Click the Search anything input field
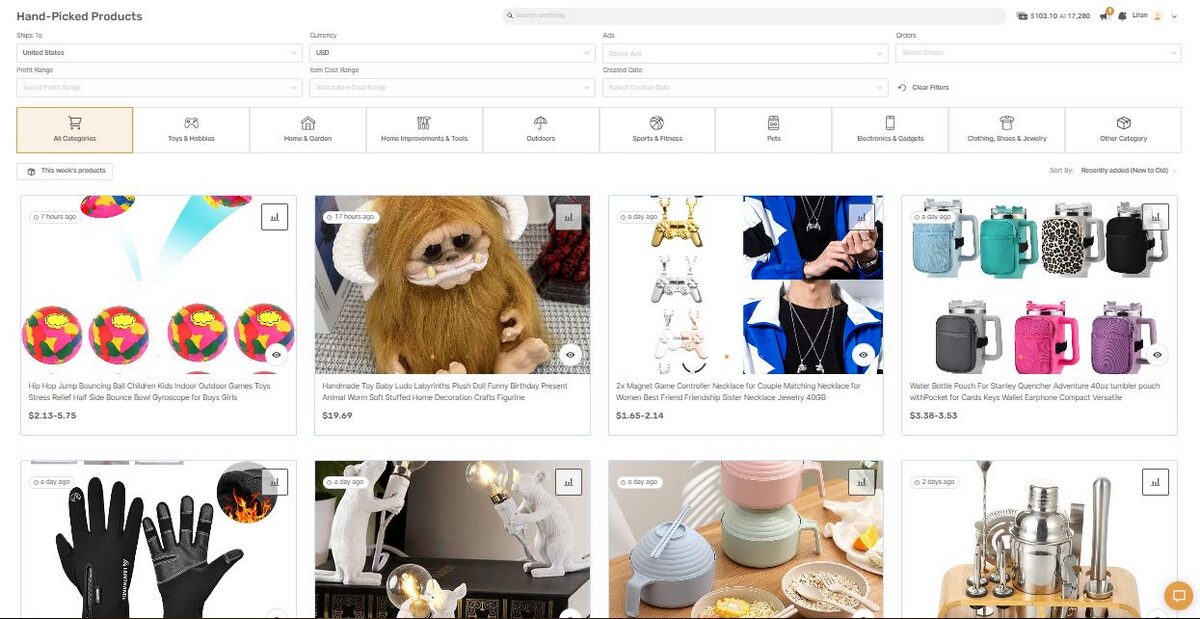This screenshot has width=1200, height=619. pos(754,16)
